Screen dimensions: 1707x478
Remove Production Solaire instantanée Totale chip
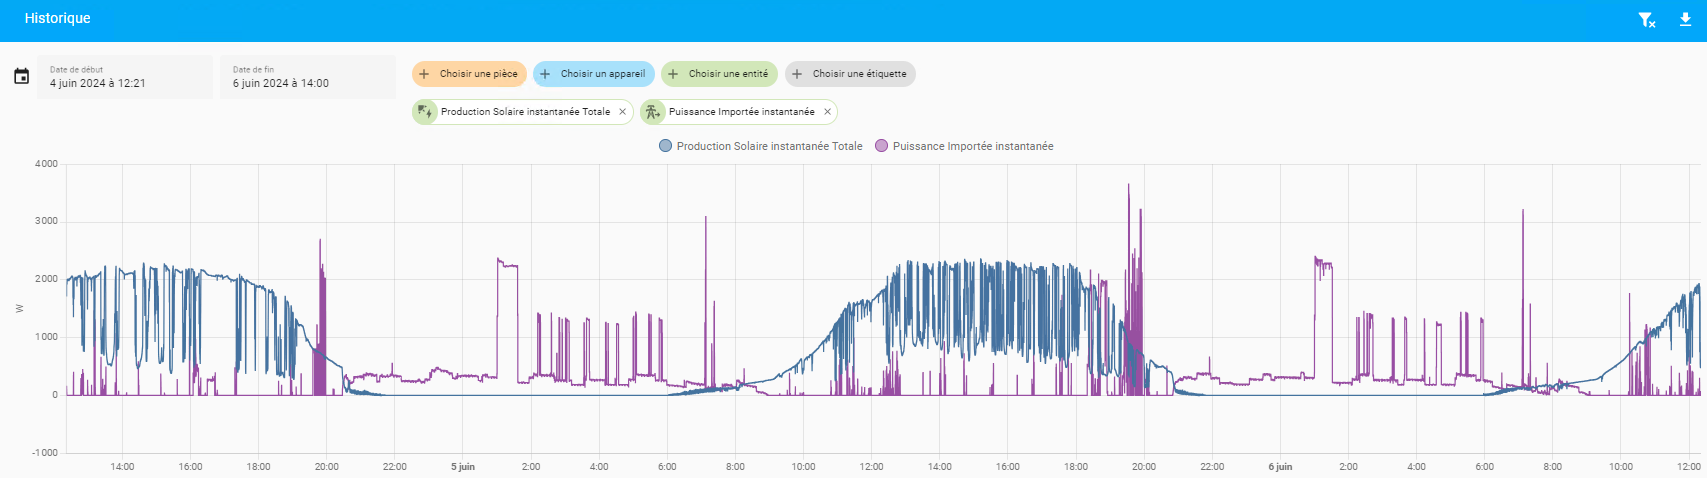(622, 112)
